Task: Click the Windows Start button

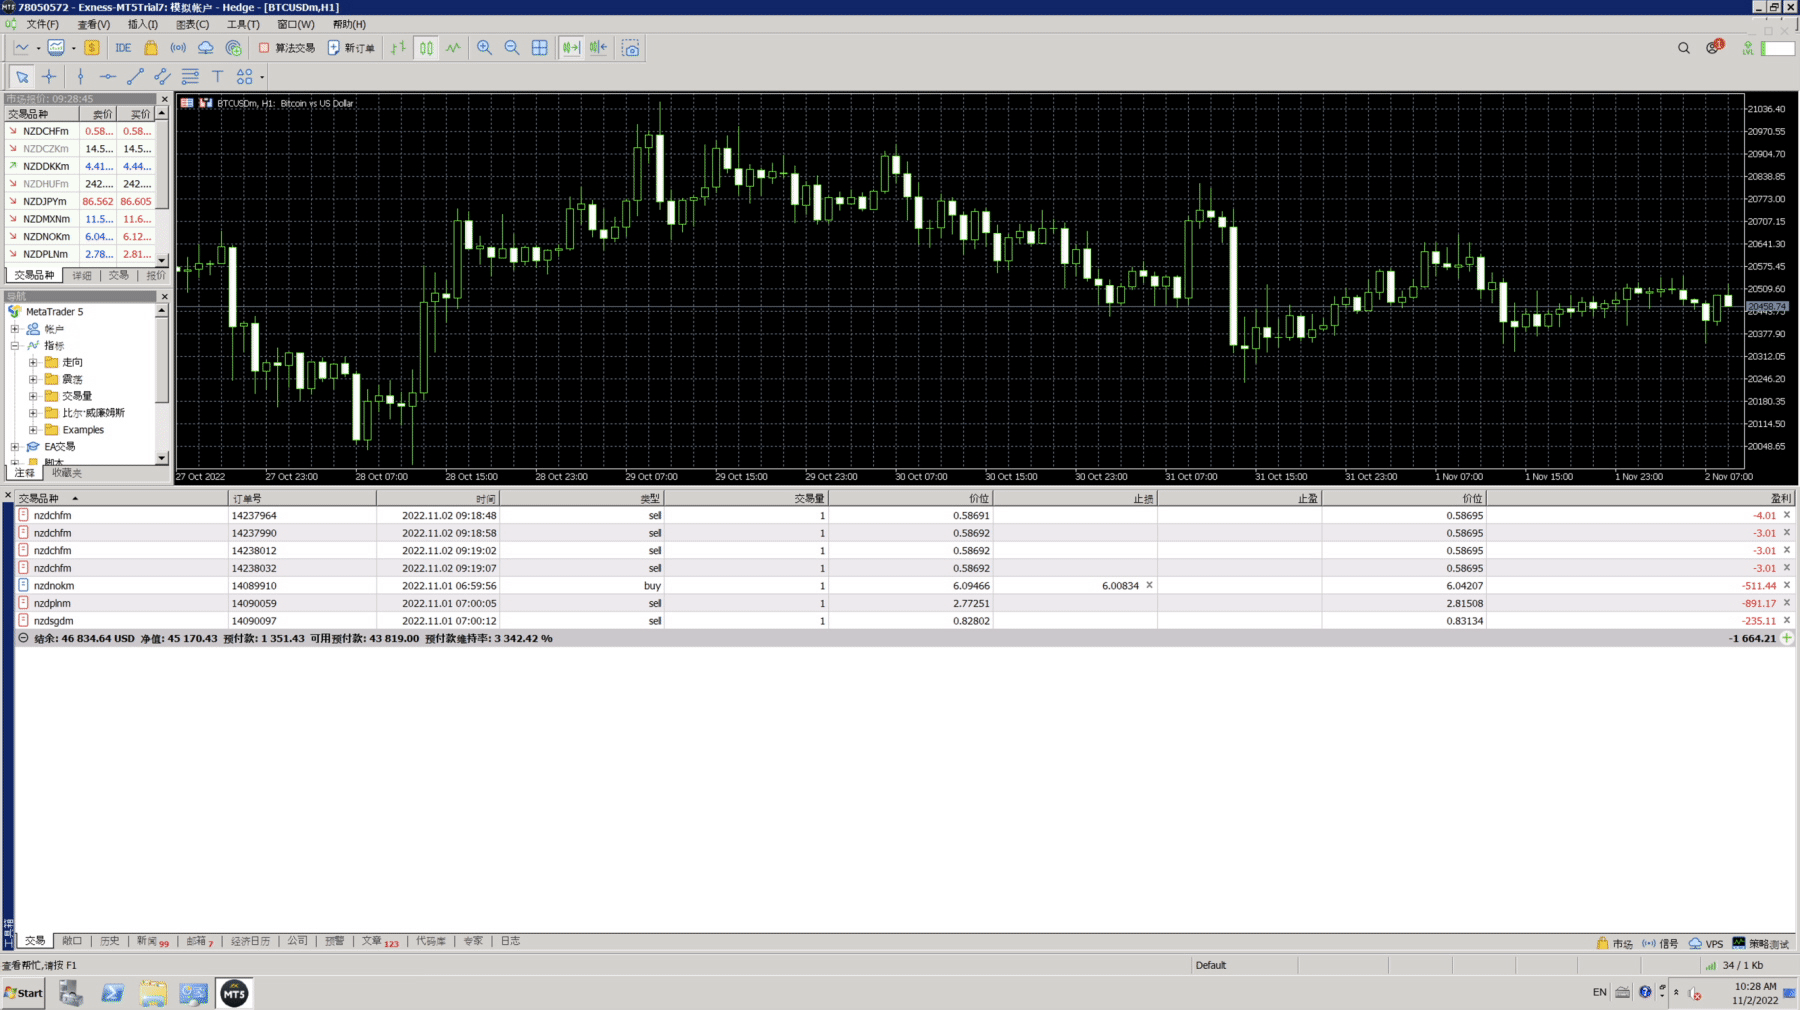Action: 23,993
